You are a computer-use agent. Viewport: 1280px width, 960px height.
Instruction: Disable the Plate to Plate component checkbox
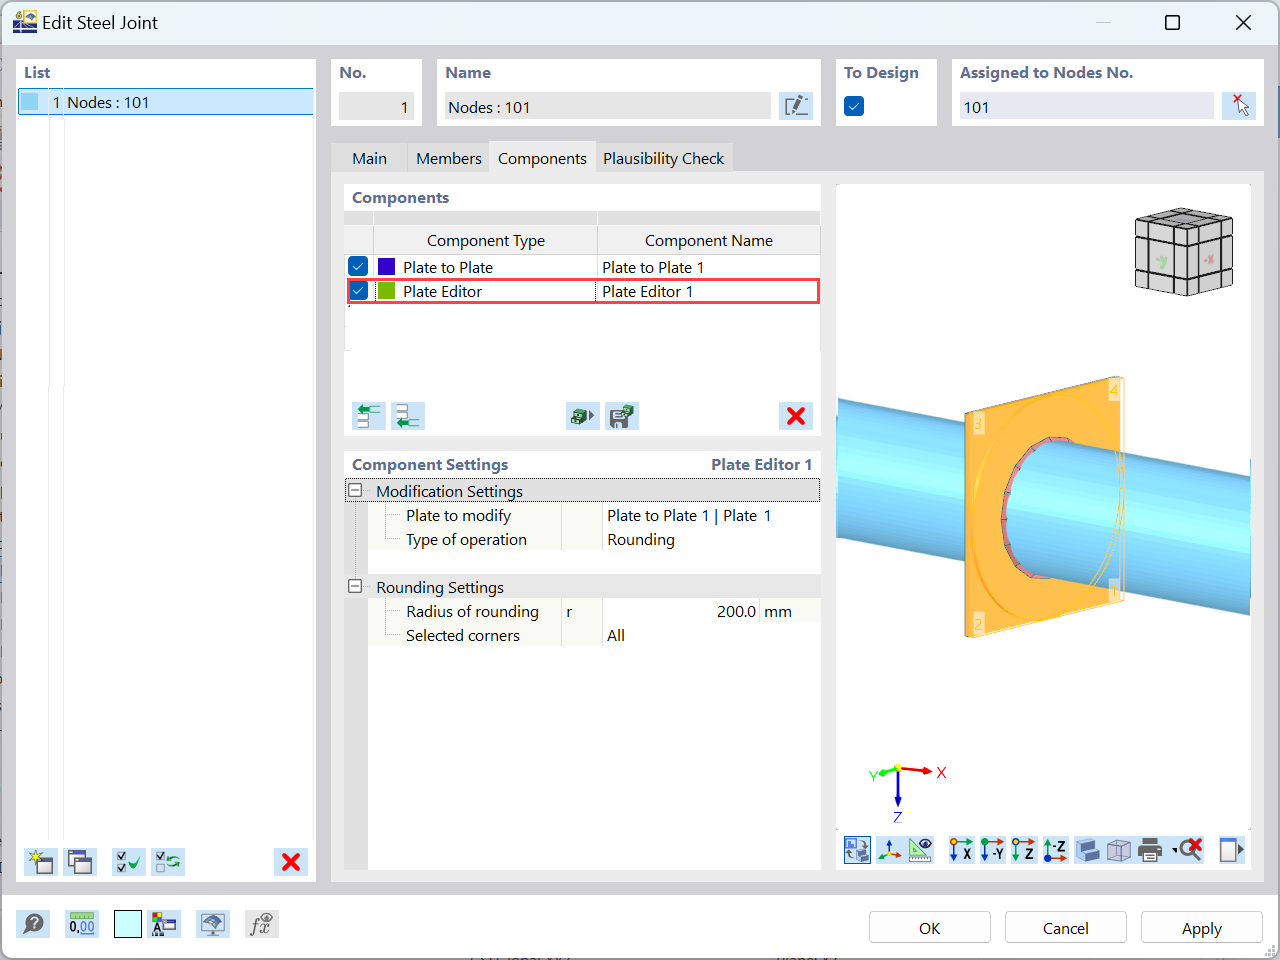[358, 266]
